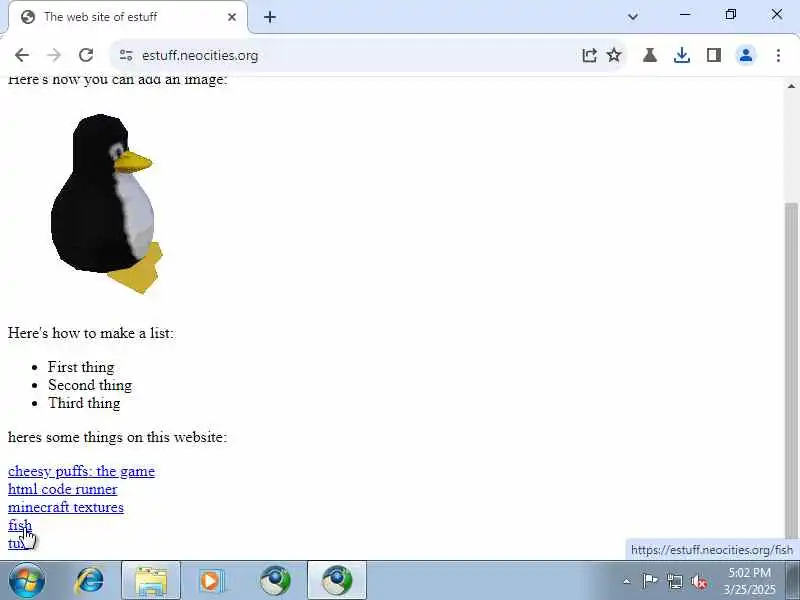
Task: Go back using the browser back arrow
Action: click(x=22, y=55)
